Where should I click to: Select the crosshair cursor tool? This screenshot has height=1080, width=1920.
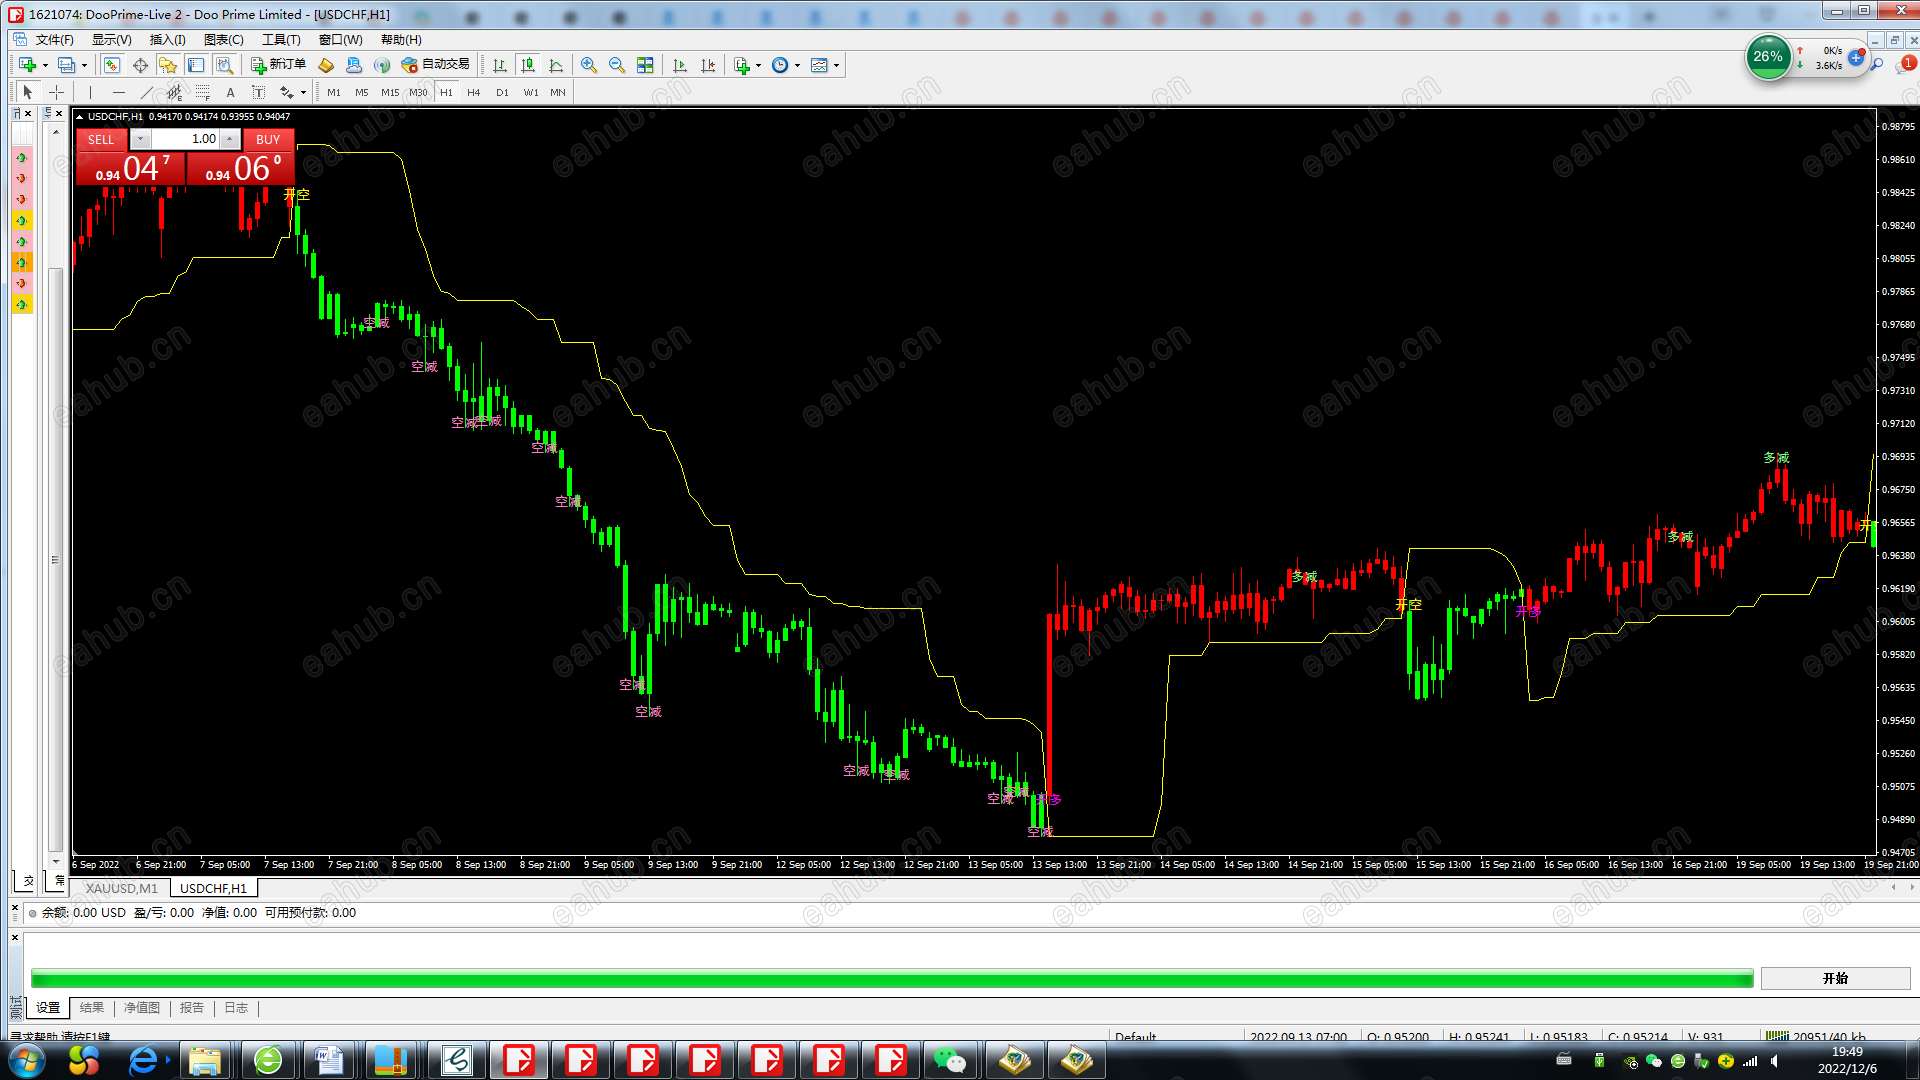(x=57, y=92)
